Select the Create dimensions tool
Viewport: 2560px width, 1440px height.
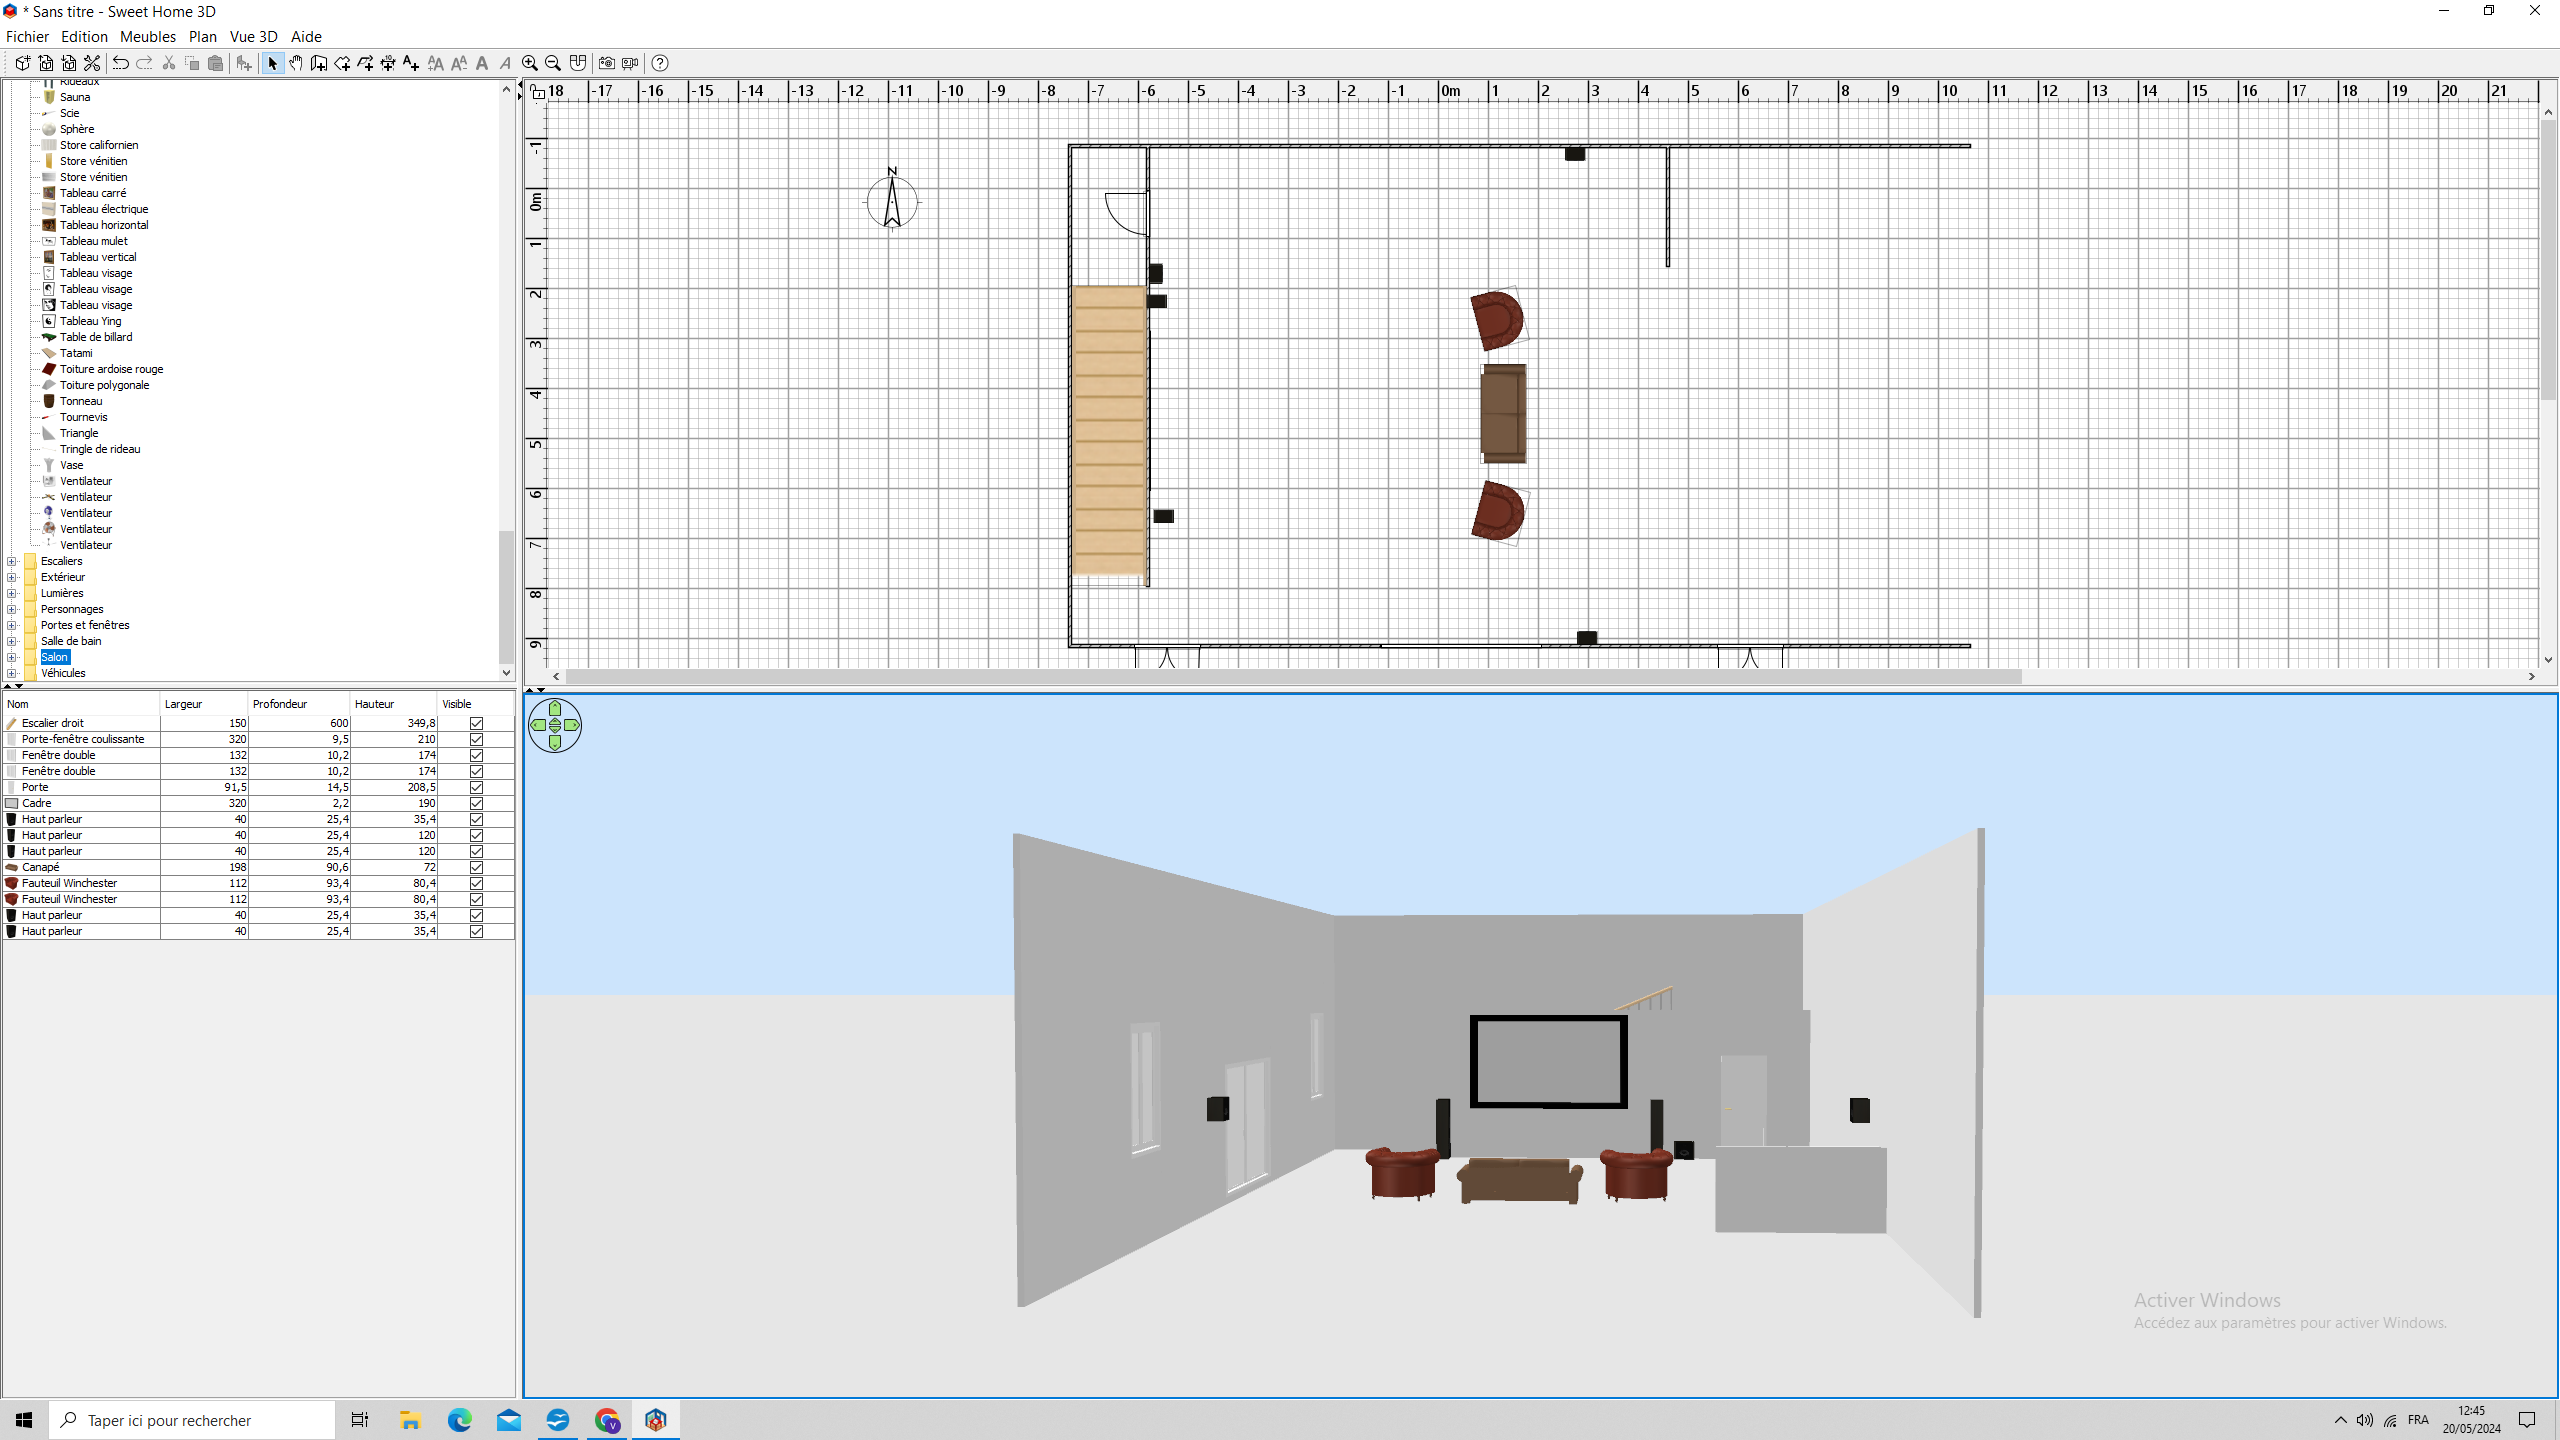(388, 63)
